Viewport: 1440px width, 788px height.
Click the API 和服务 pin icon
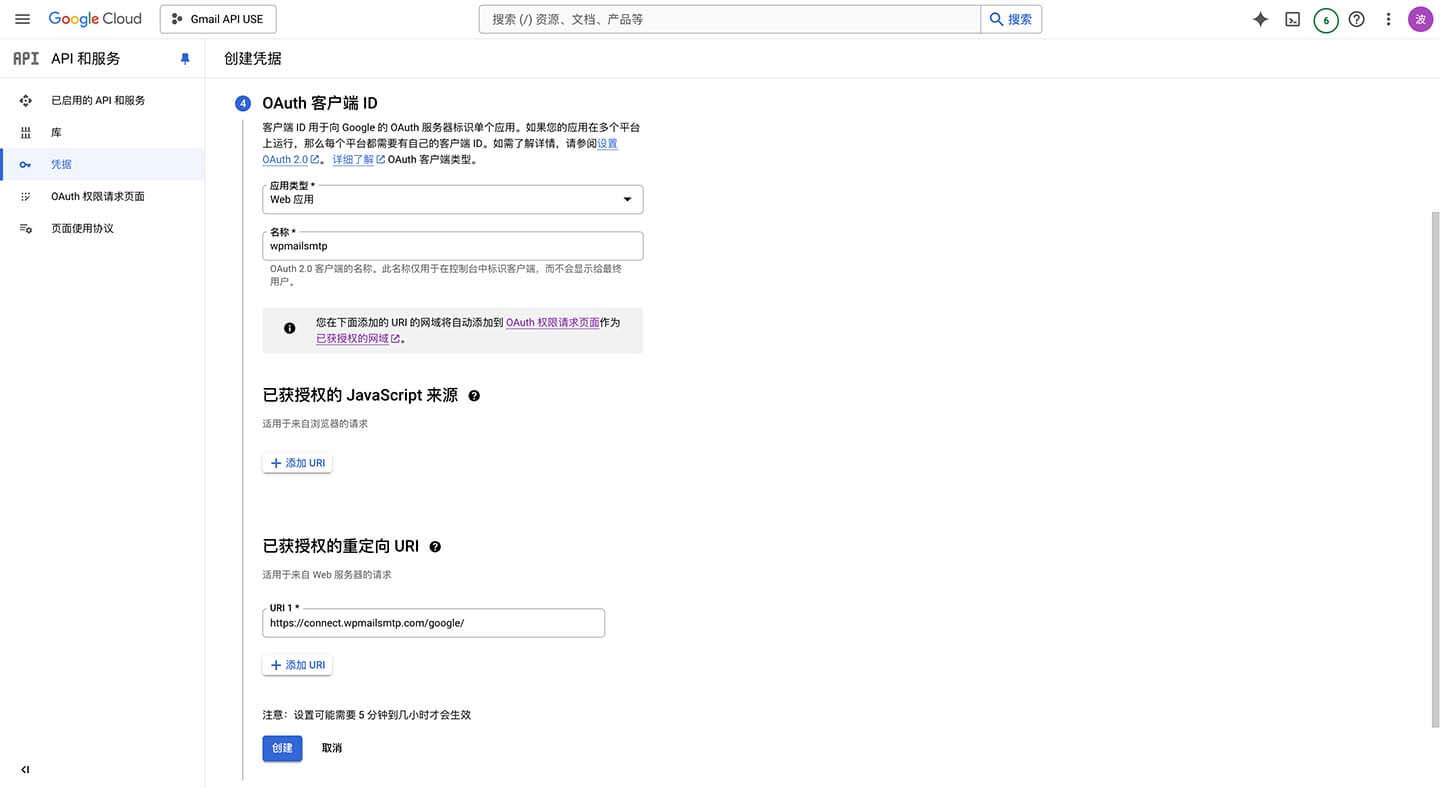coord(185,59)
